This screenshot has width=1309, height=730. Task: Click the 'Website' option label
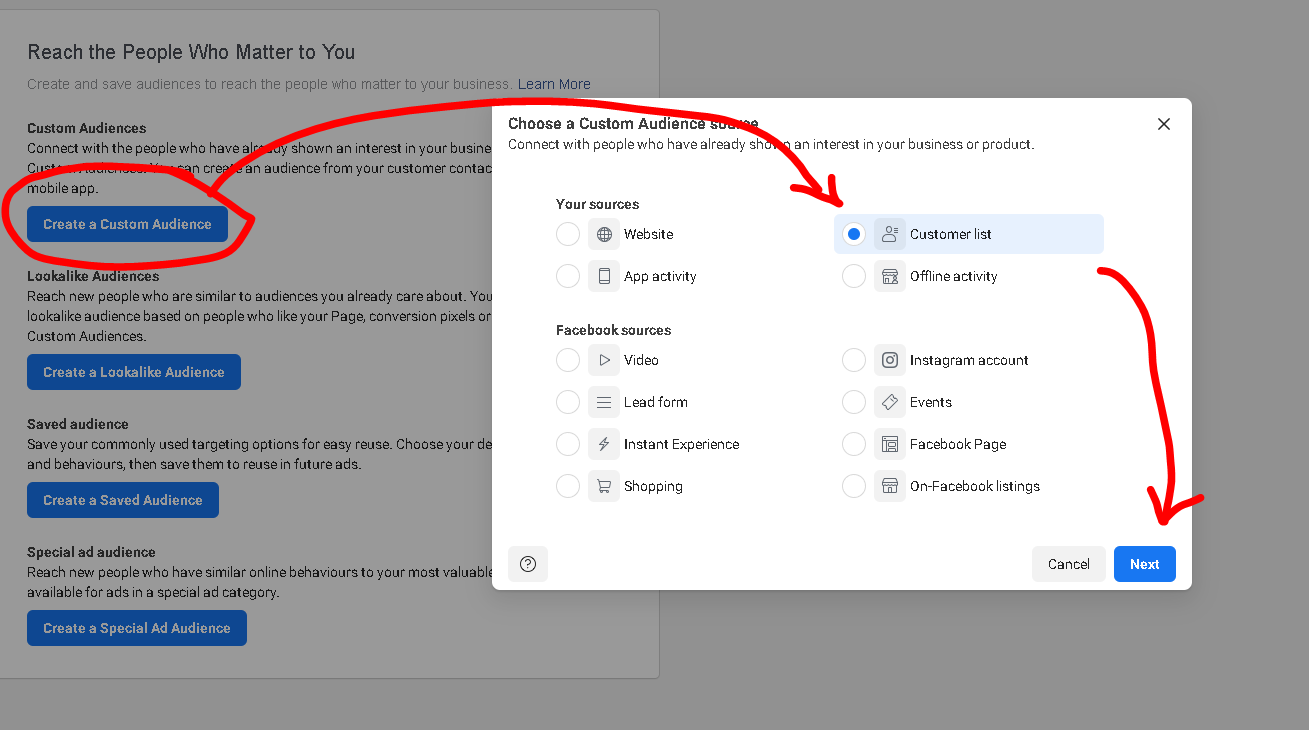click(x=649, y=234)
